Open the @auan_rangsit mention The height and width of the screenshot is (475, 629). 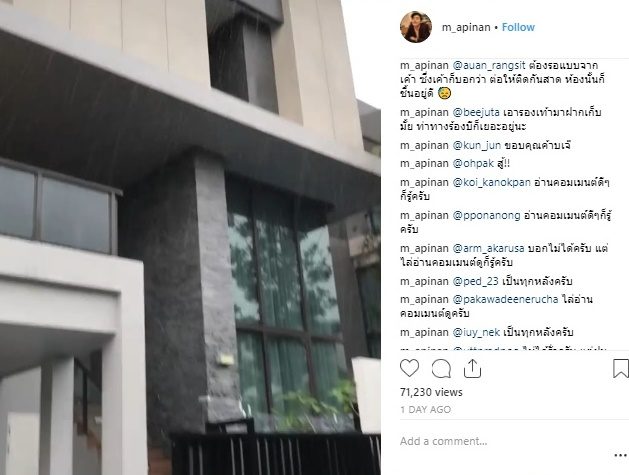pyautogui.click(x=489, y=65)
